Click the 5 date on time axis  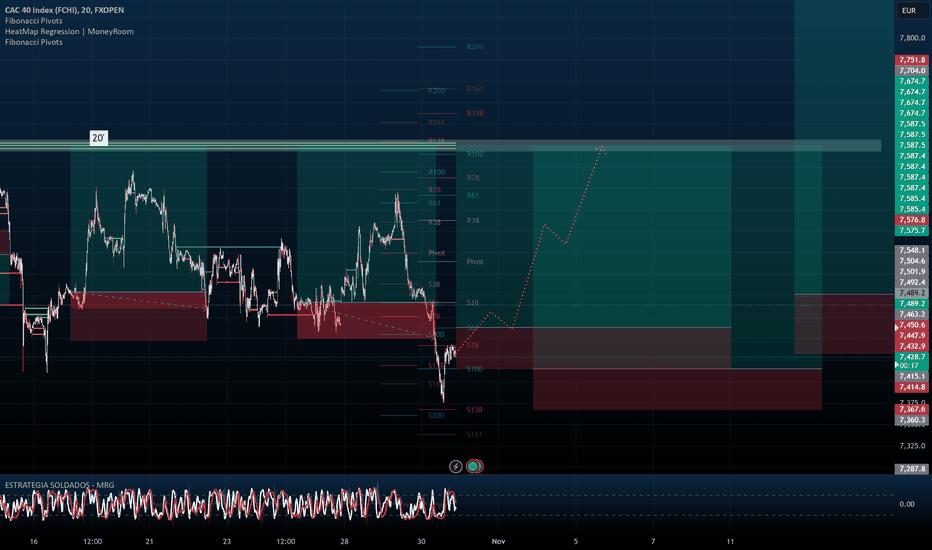575,542
